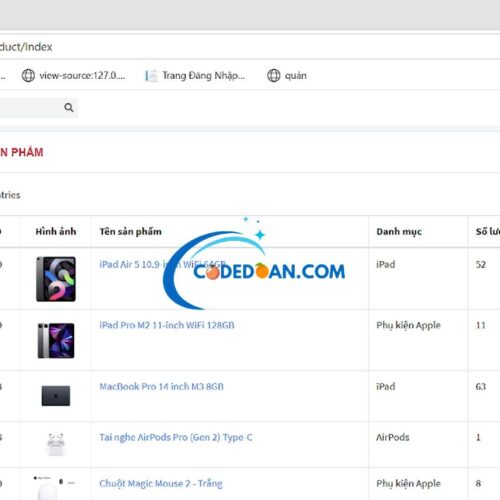Select iPad category in MacBook Pro row

pos(386,386)
